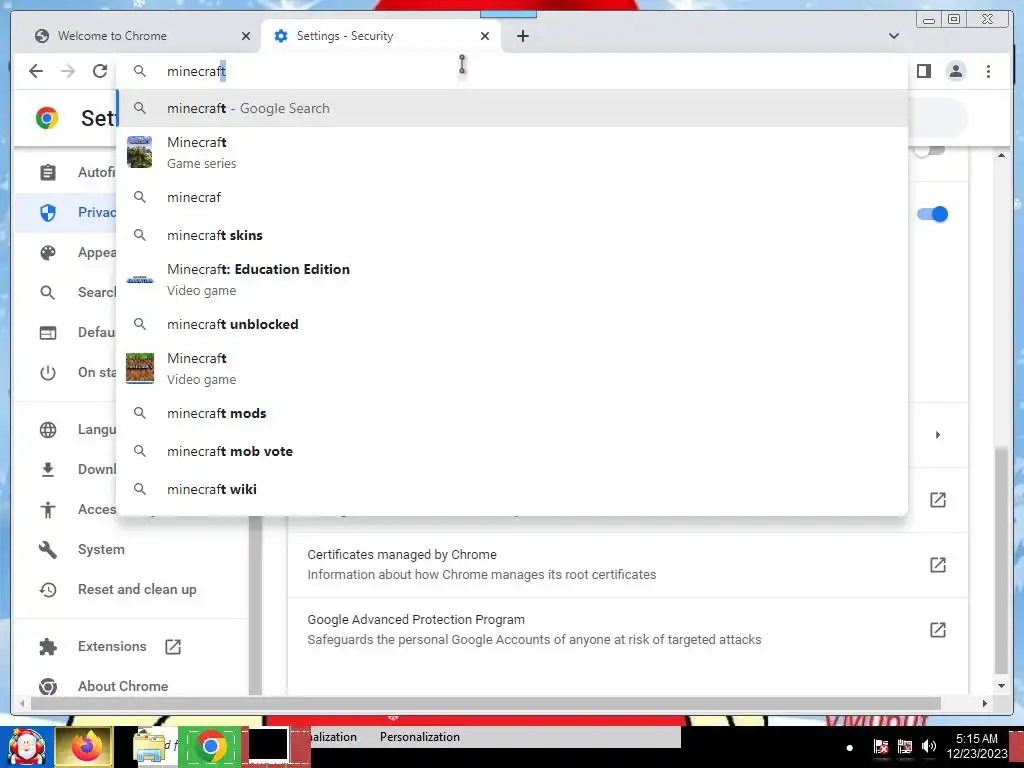1024x768 pixels.
Task: Click Minecraft Education Edition thumbnail
Action: coord(140,280)
